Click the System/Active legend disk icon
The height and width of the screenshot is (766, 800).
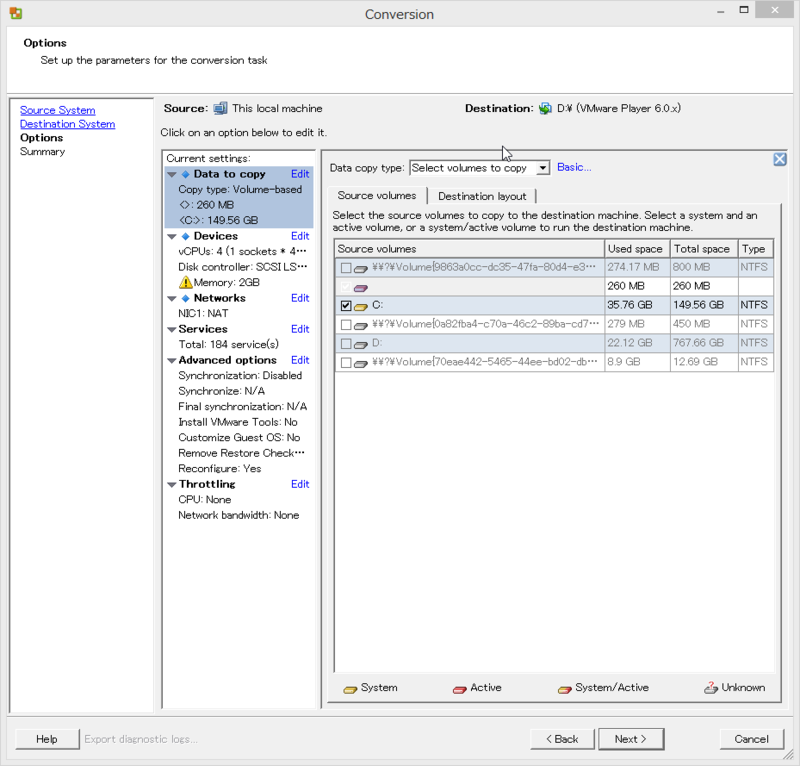(564, 689)
